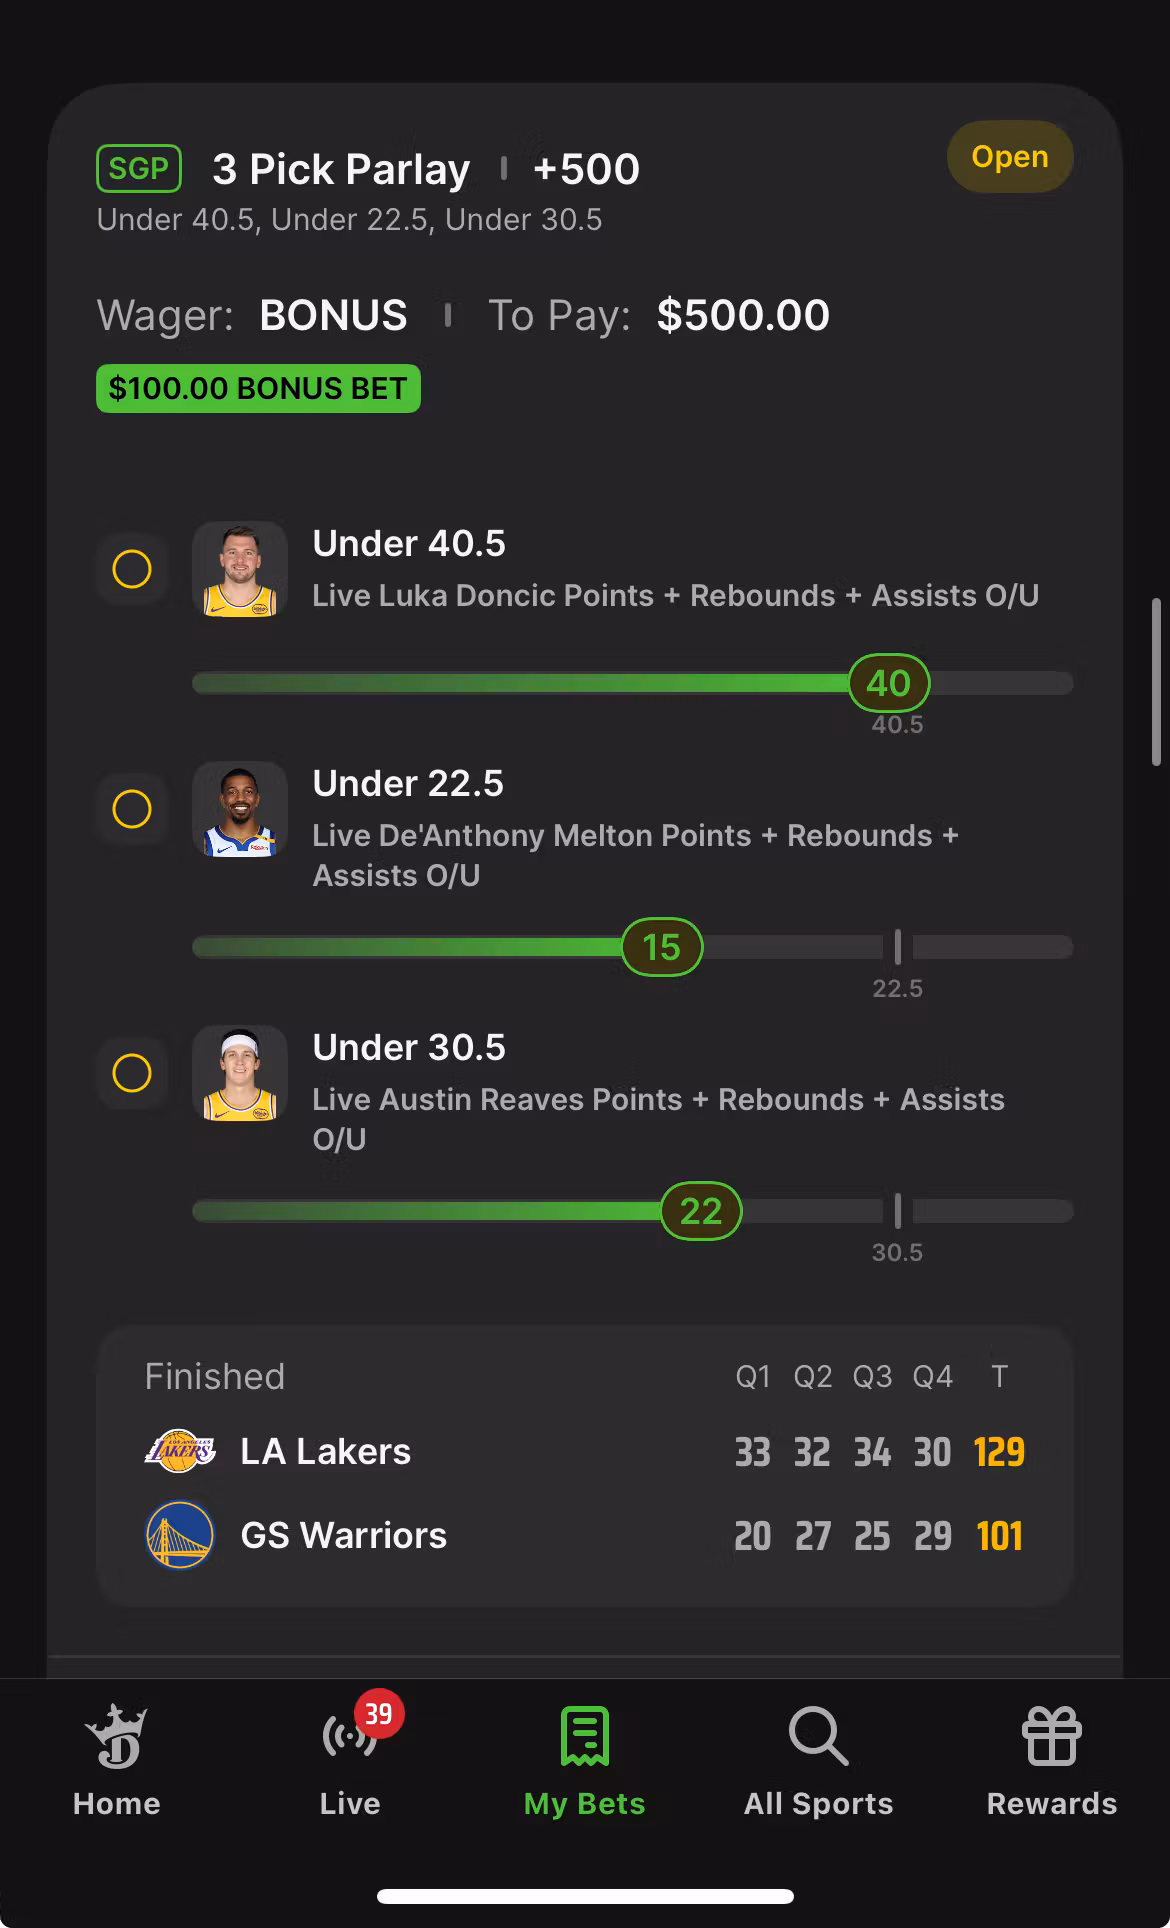This screenshot has height=1928, width=1170.
Task: Select the Austin Reaves leg status circle
Action: (132, 1073)
